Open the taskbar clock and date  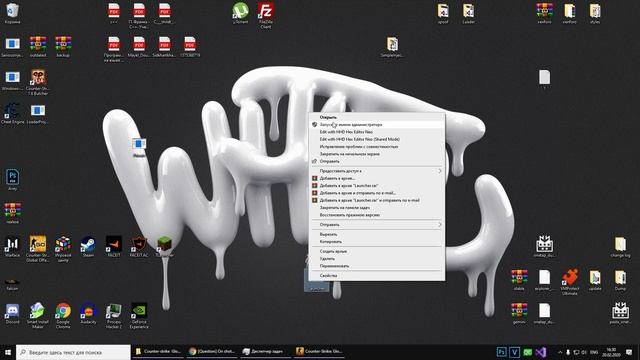coord(611,352)
